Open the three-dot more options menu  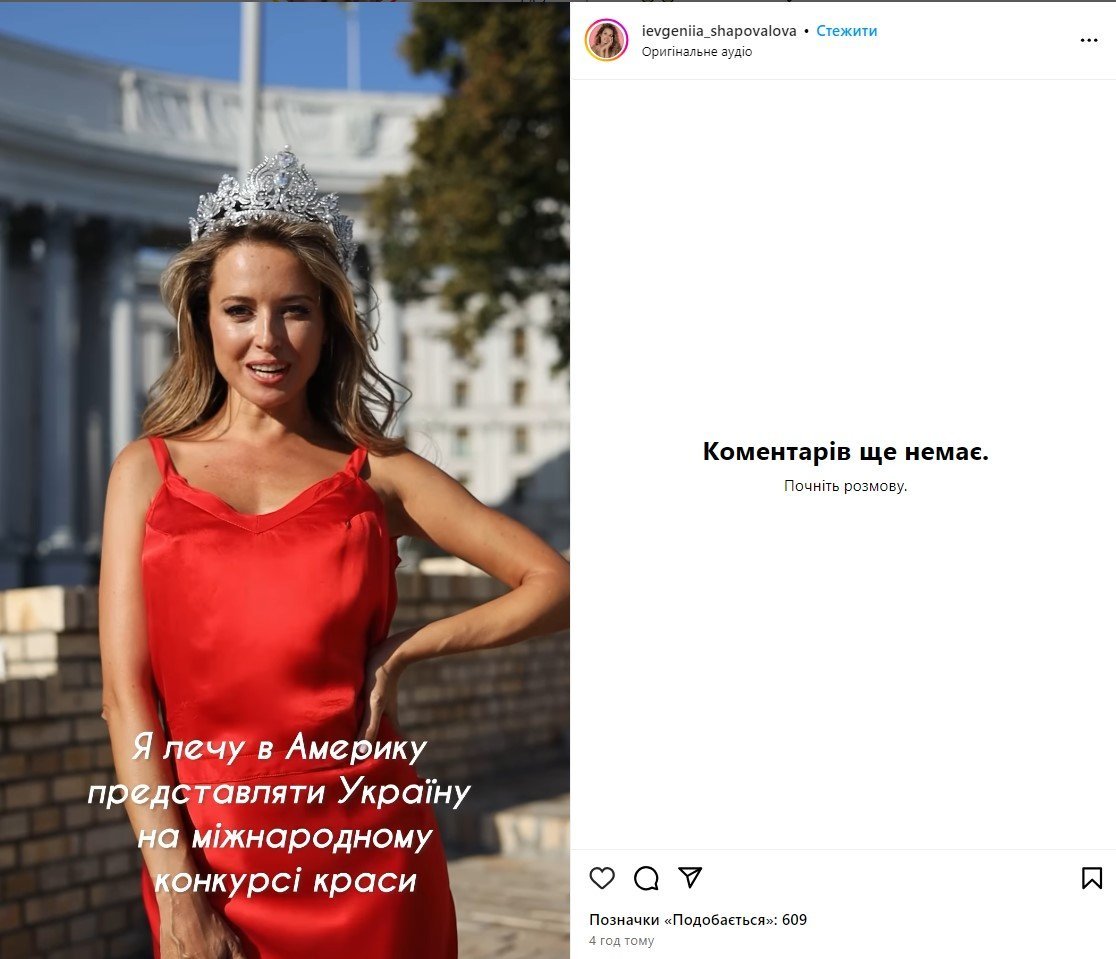(1089, 41)
